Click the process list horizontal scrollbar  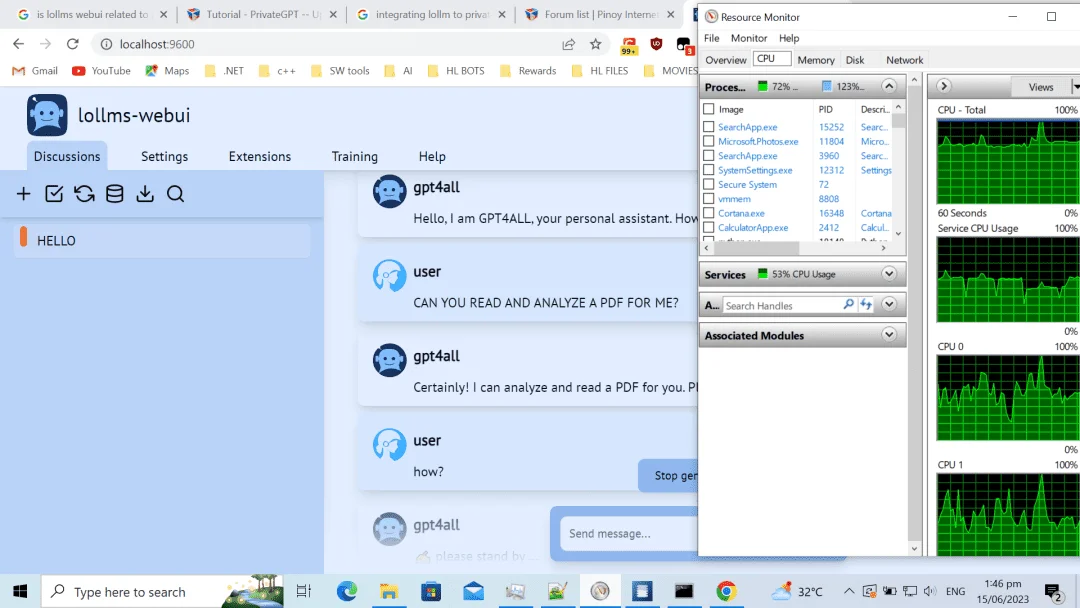point(795,248)
